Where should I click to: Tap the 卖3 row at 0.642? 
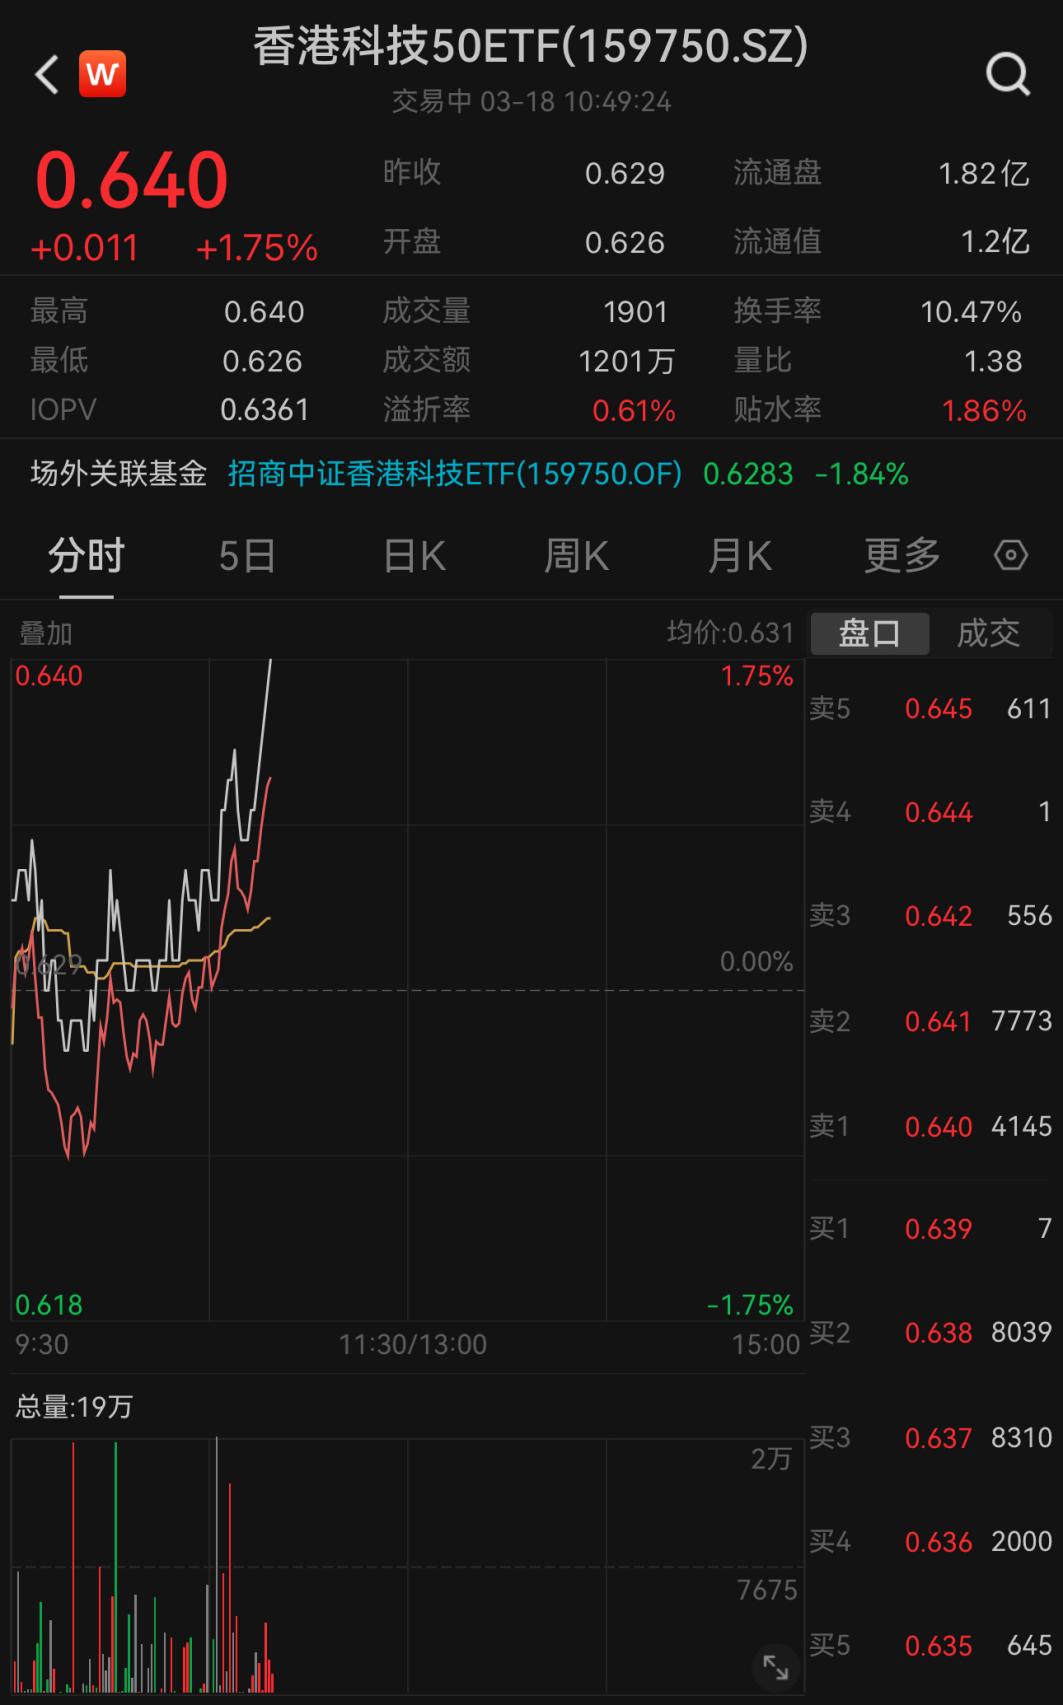click(930, 916)
